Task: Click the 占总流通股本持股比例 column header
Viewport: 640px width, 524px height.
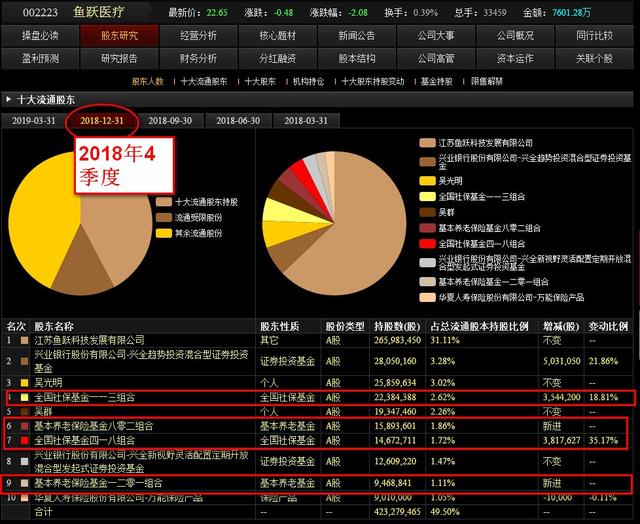Action: pos(479,326)
